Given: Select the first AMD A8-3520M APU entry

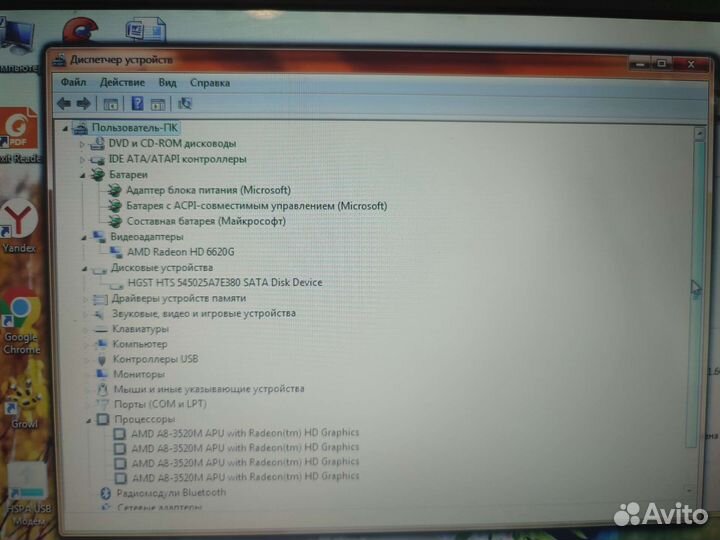Looking at the screenshot, I should 245,433.
